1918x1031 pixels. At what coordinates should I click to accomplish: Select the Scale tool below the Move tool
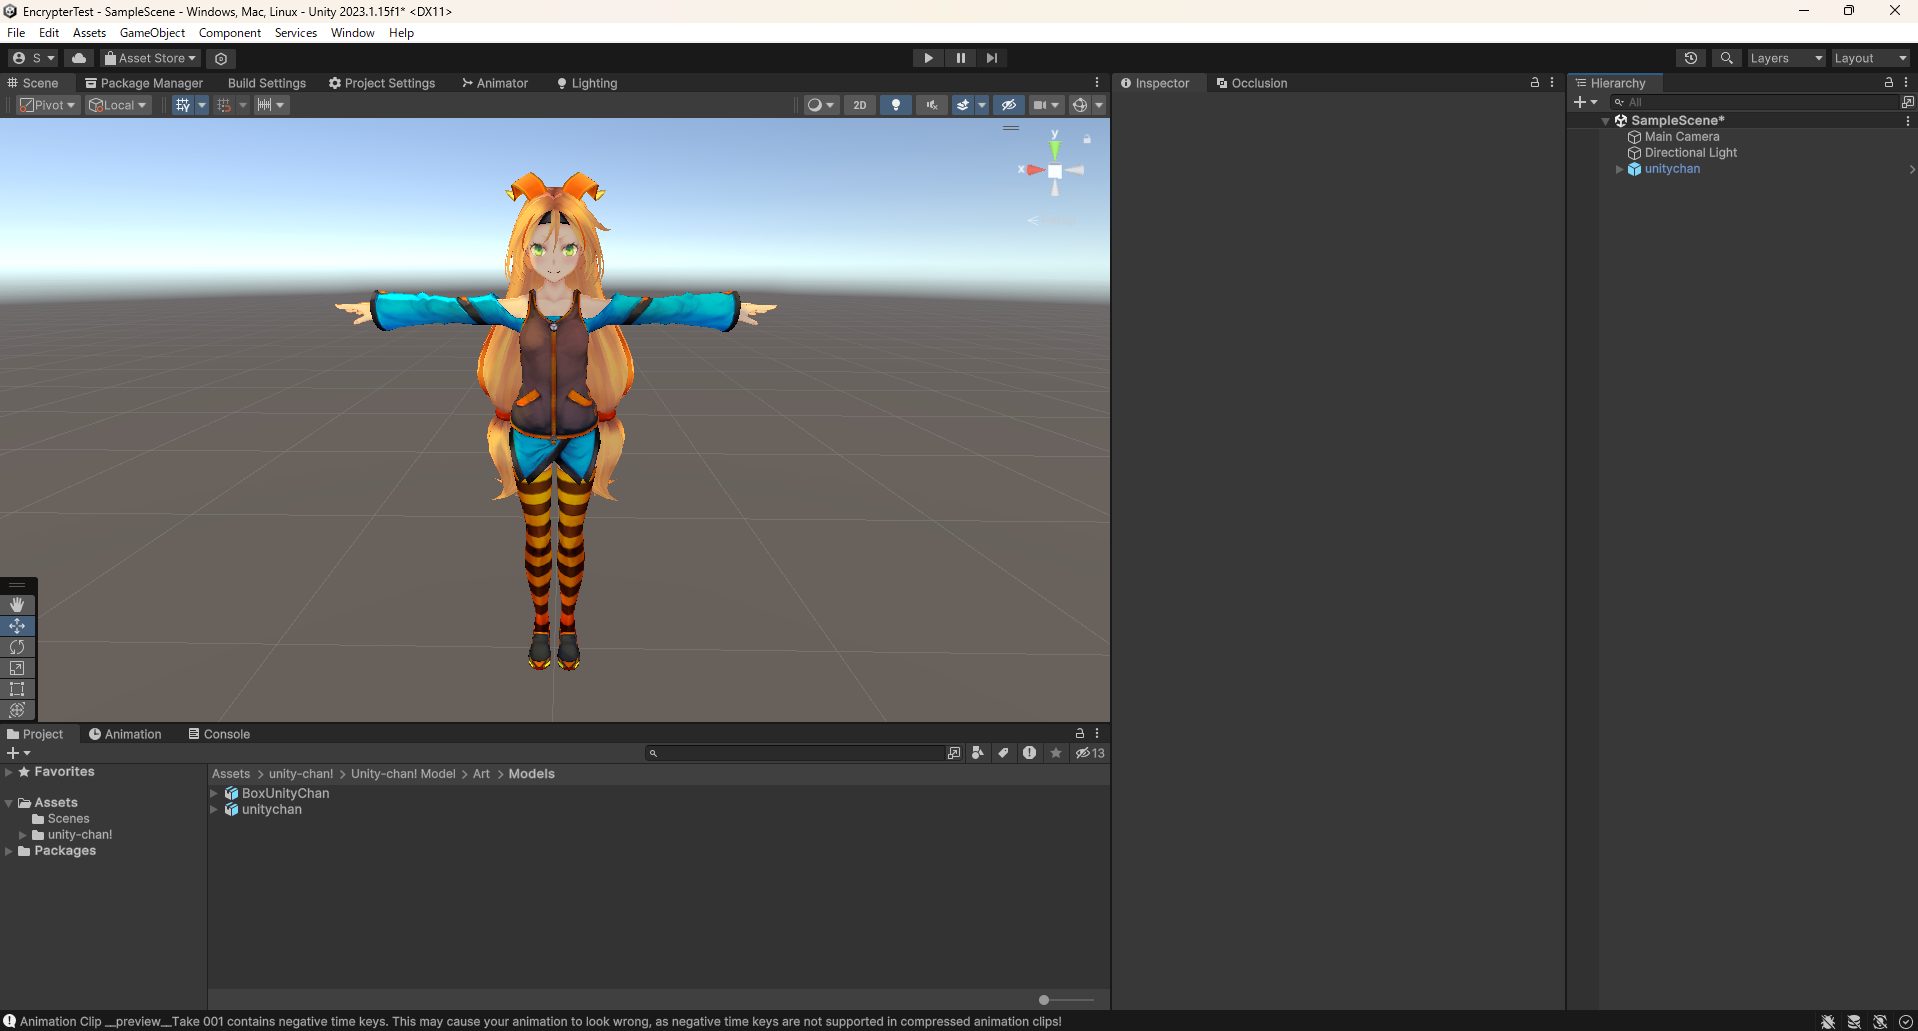coord(17,668)
